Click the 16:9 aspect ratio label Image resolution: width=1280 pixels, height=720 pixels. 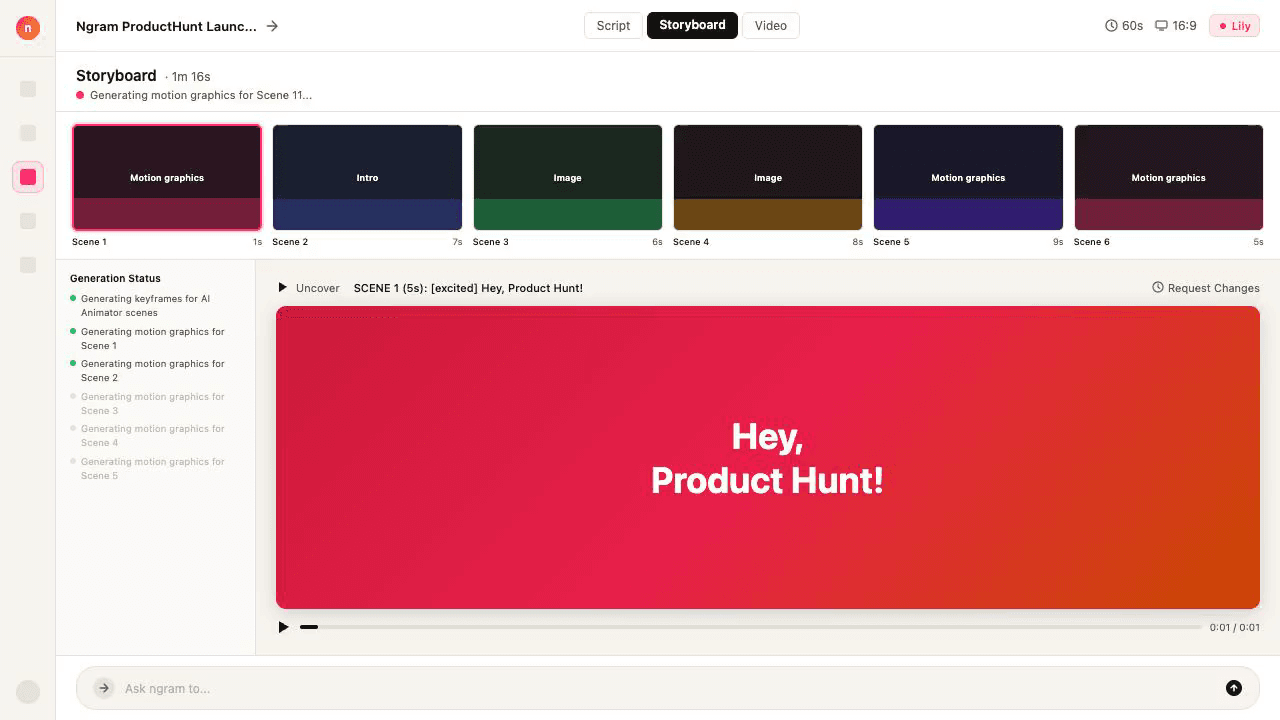click(1185, 26)
